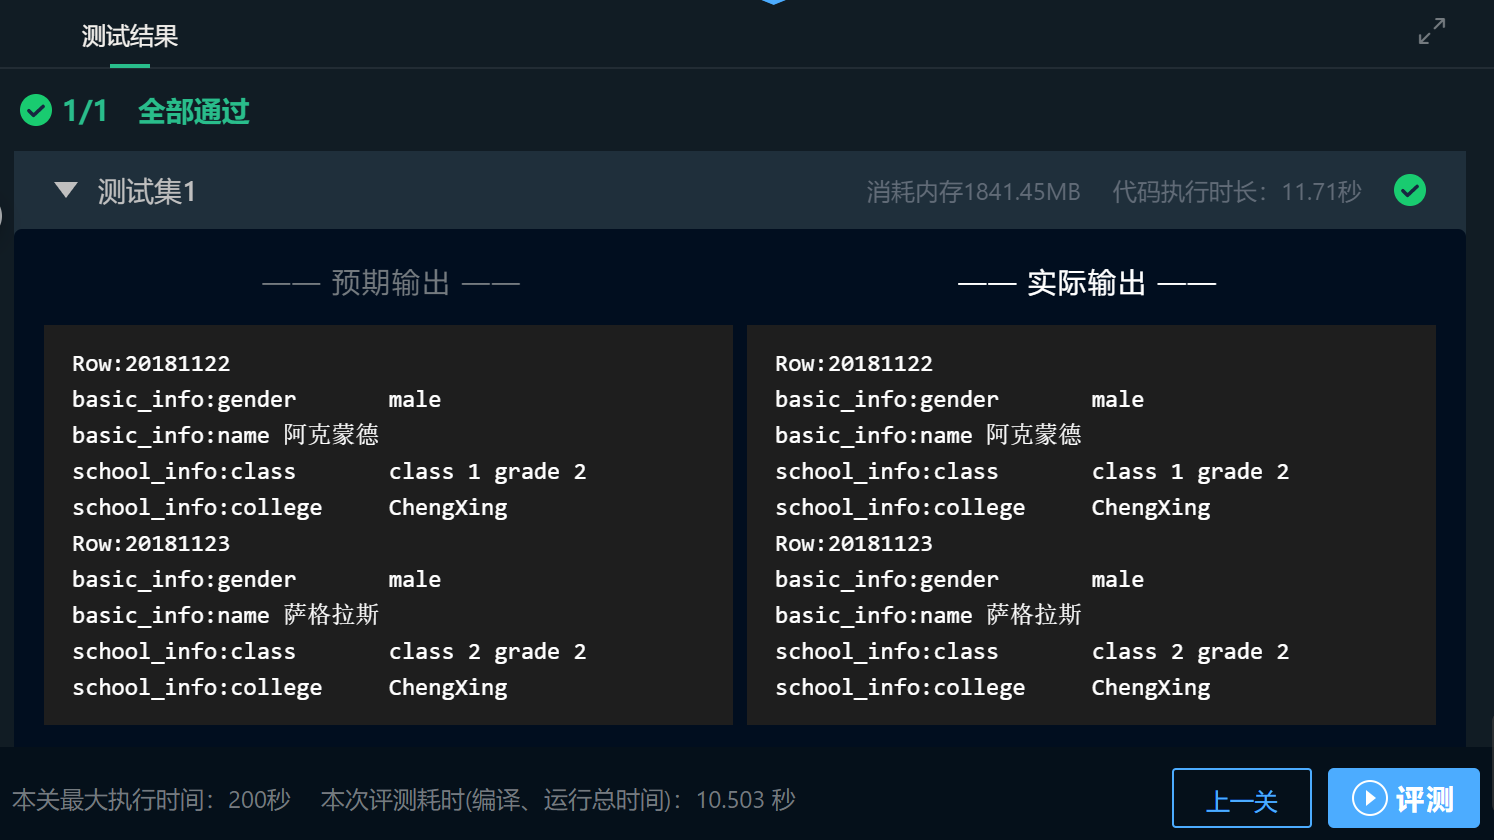Click Row:20181123 in actual output
The height and width of the screenshot is (840, 1494).
click(x=854, y=544)
